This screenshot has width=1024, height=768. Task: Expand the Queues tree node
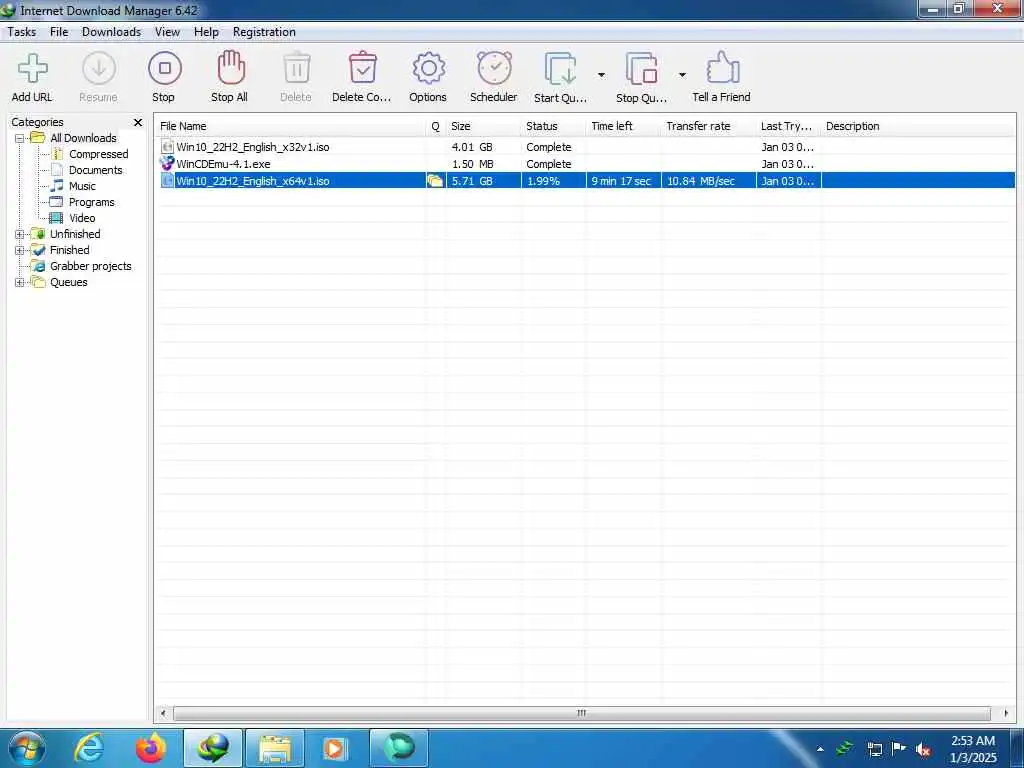pos(20,282)
